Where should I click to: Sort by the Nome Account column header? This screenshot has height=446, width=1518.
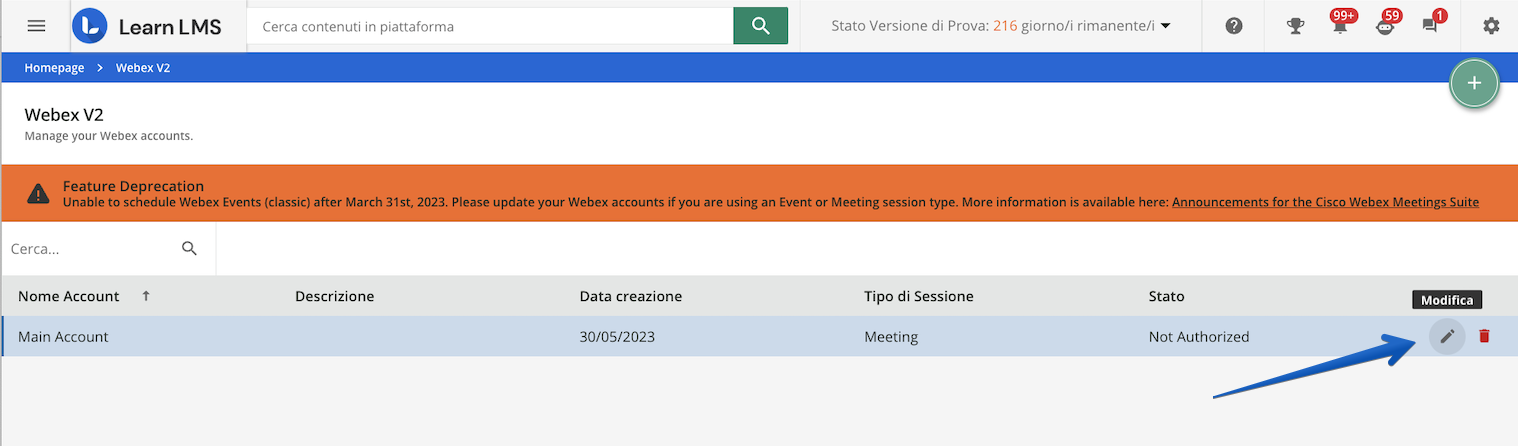tap(68, 296)
